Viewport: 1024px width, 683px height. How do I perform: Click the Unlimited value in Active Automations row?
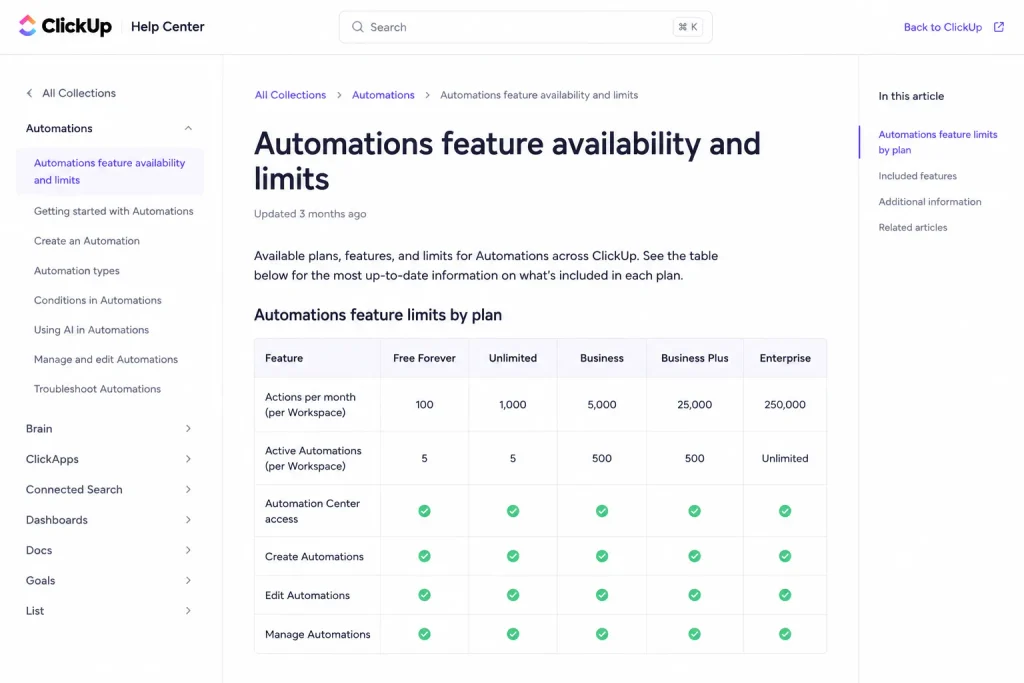pos(785,458)
